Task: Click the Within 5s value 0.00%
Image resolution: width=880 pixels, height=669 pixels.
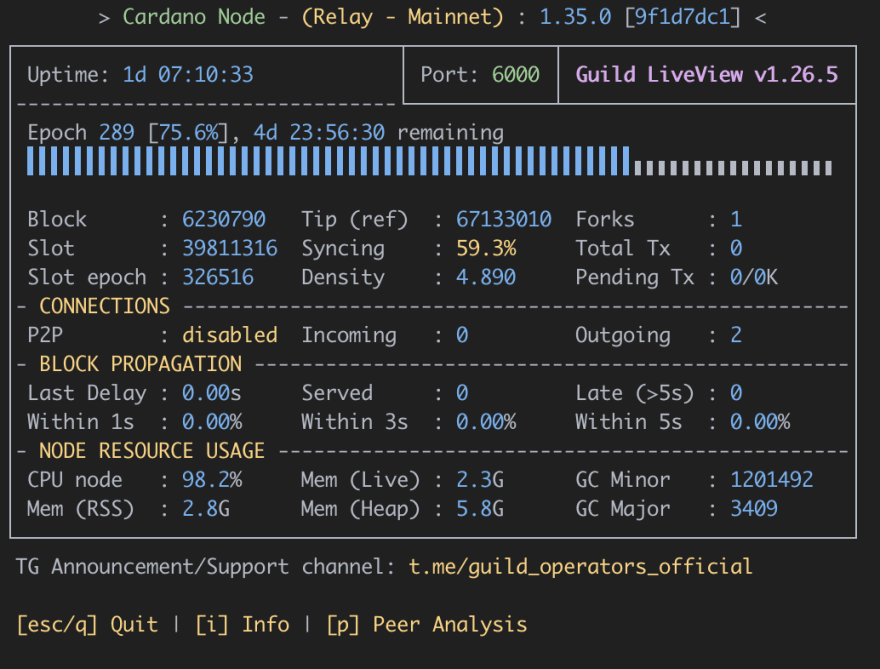Action: click(760, 421)
